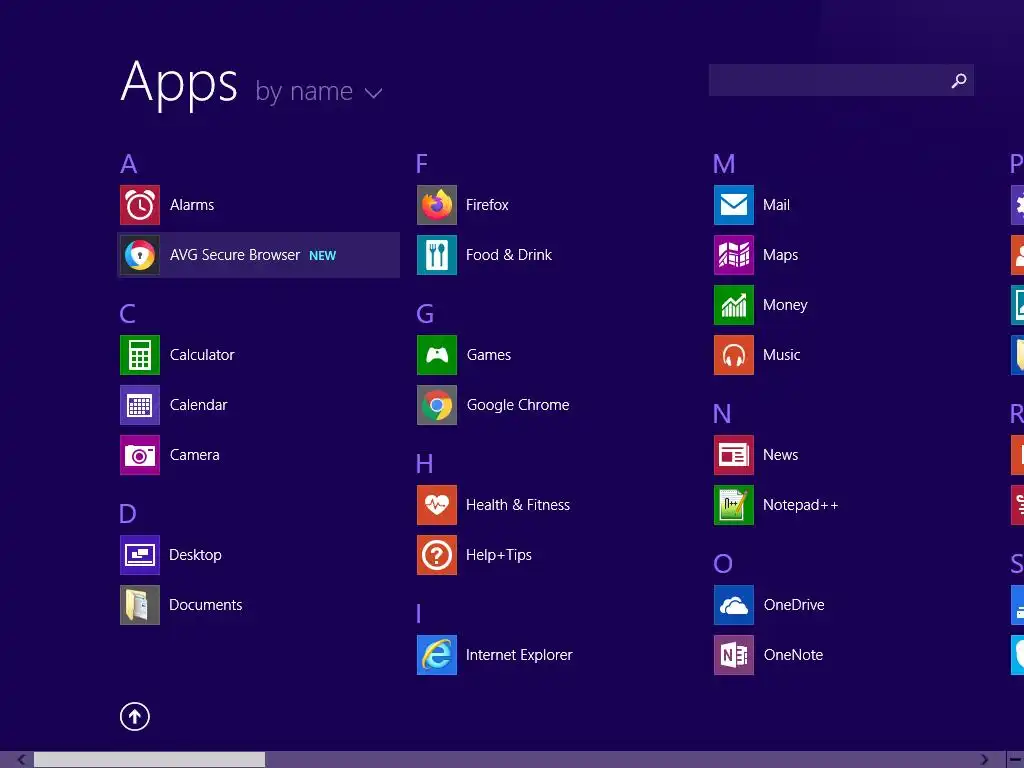Viewport: 1024px width, 768px height.
Task: Click the scrollbar right arrow
Action: [984, 760]
